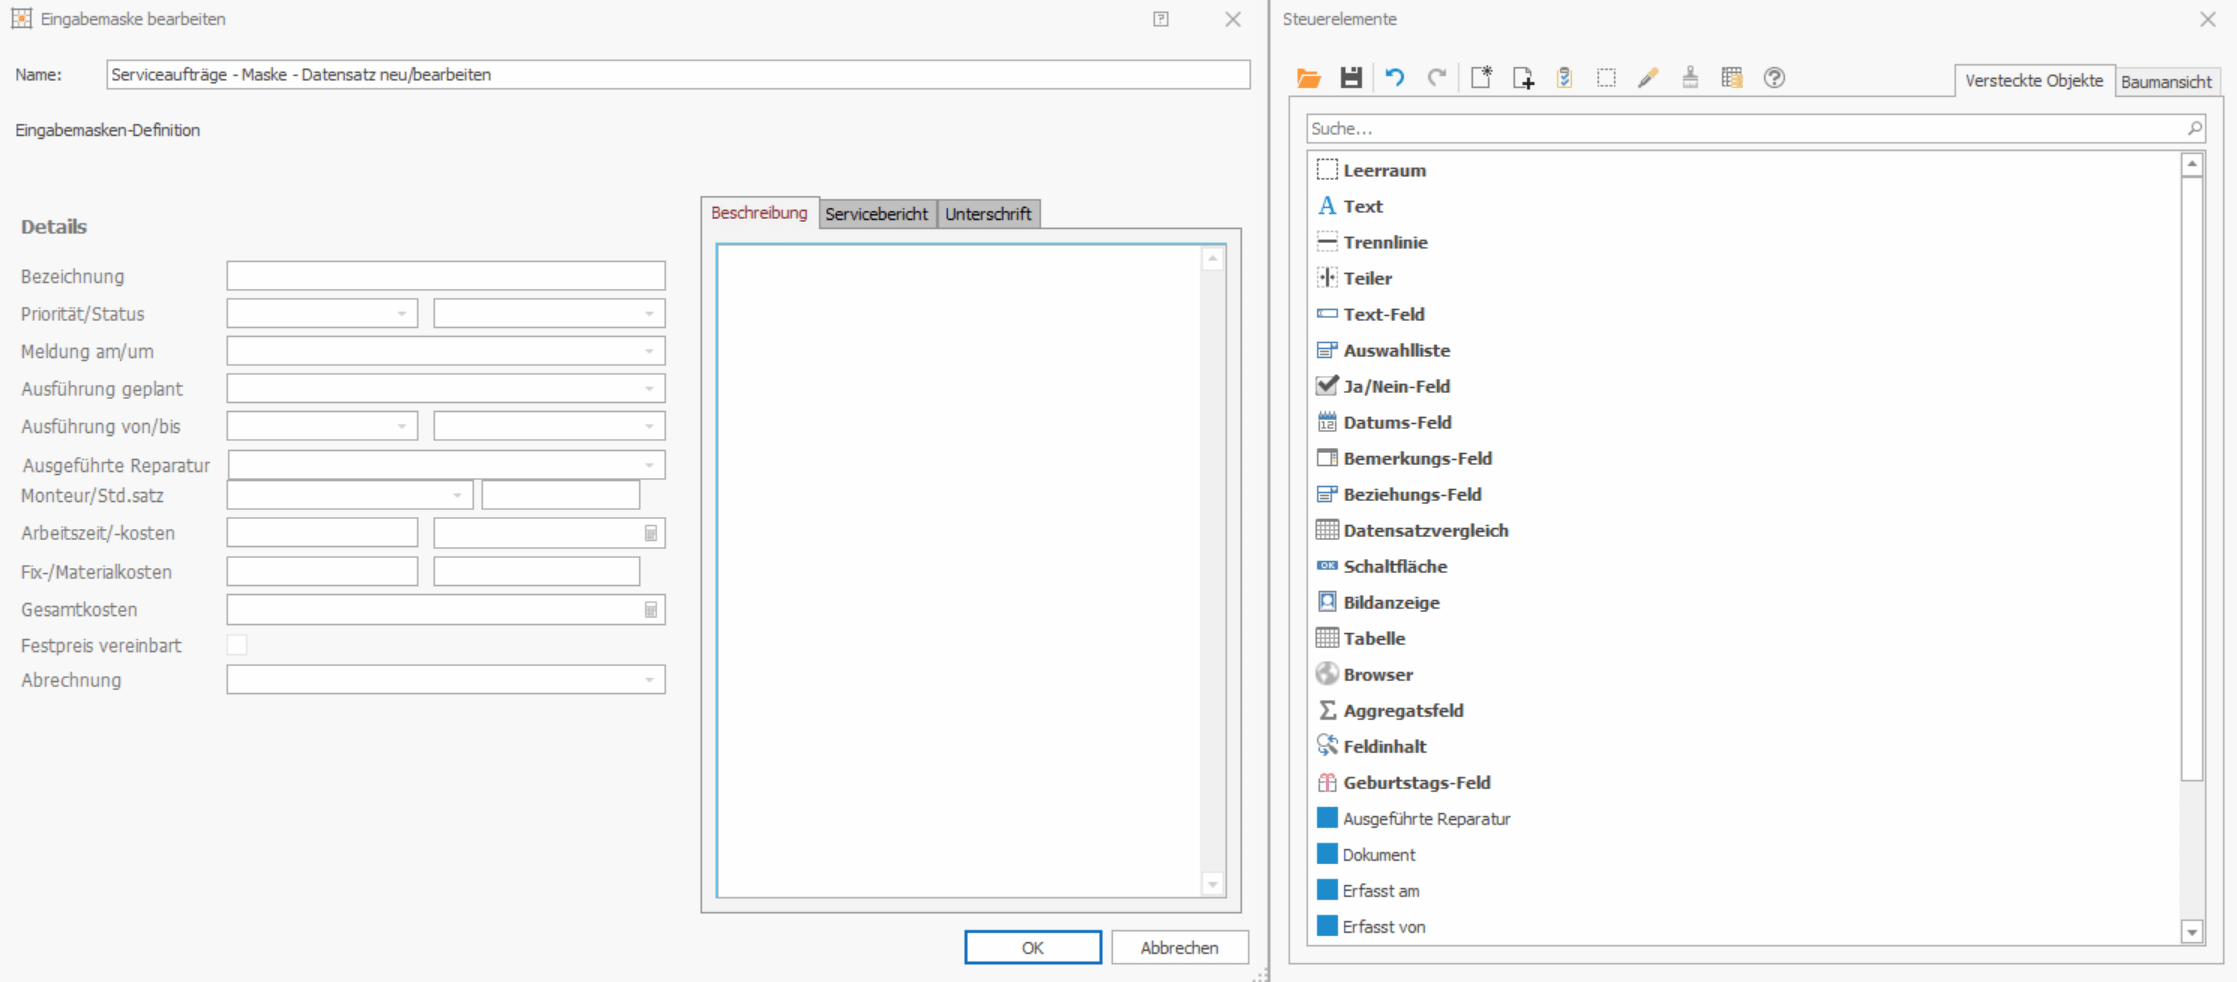Click the Abbrechen button

tap(1180, 947)
